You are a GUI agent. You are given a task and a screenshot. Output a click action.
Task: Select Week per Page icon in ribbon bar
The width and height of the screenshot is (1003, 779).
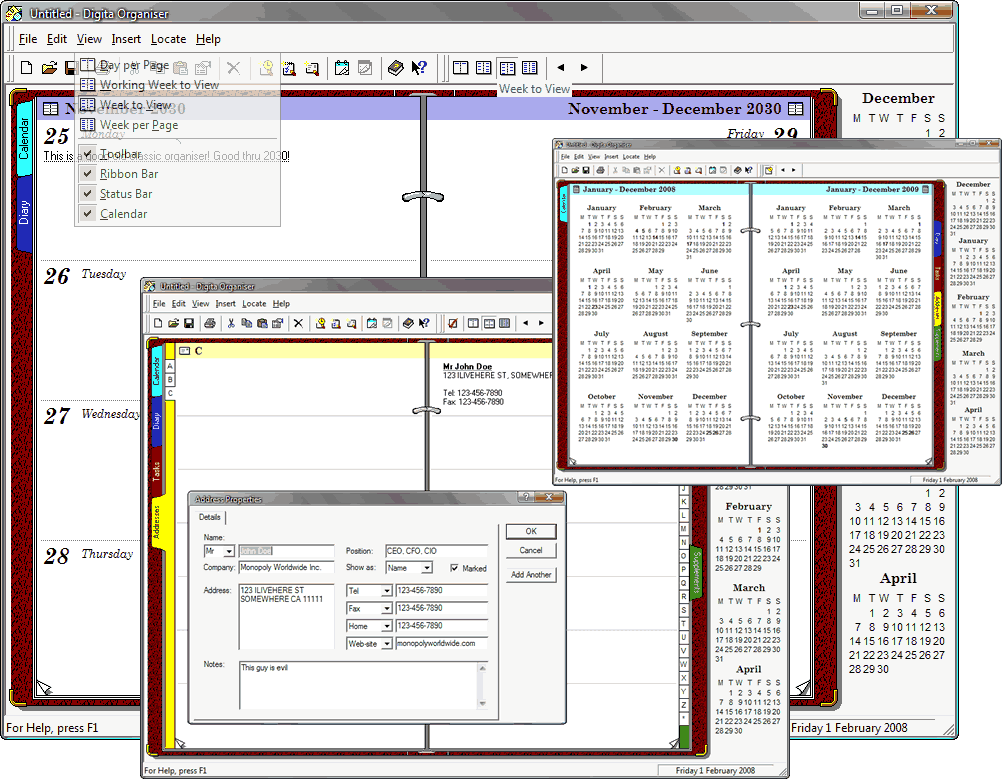point(530,67)
